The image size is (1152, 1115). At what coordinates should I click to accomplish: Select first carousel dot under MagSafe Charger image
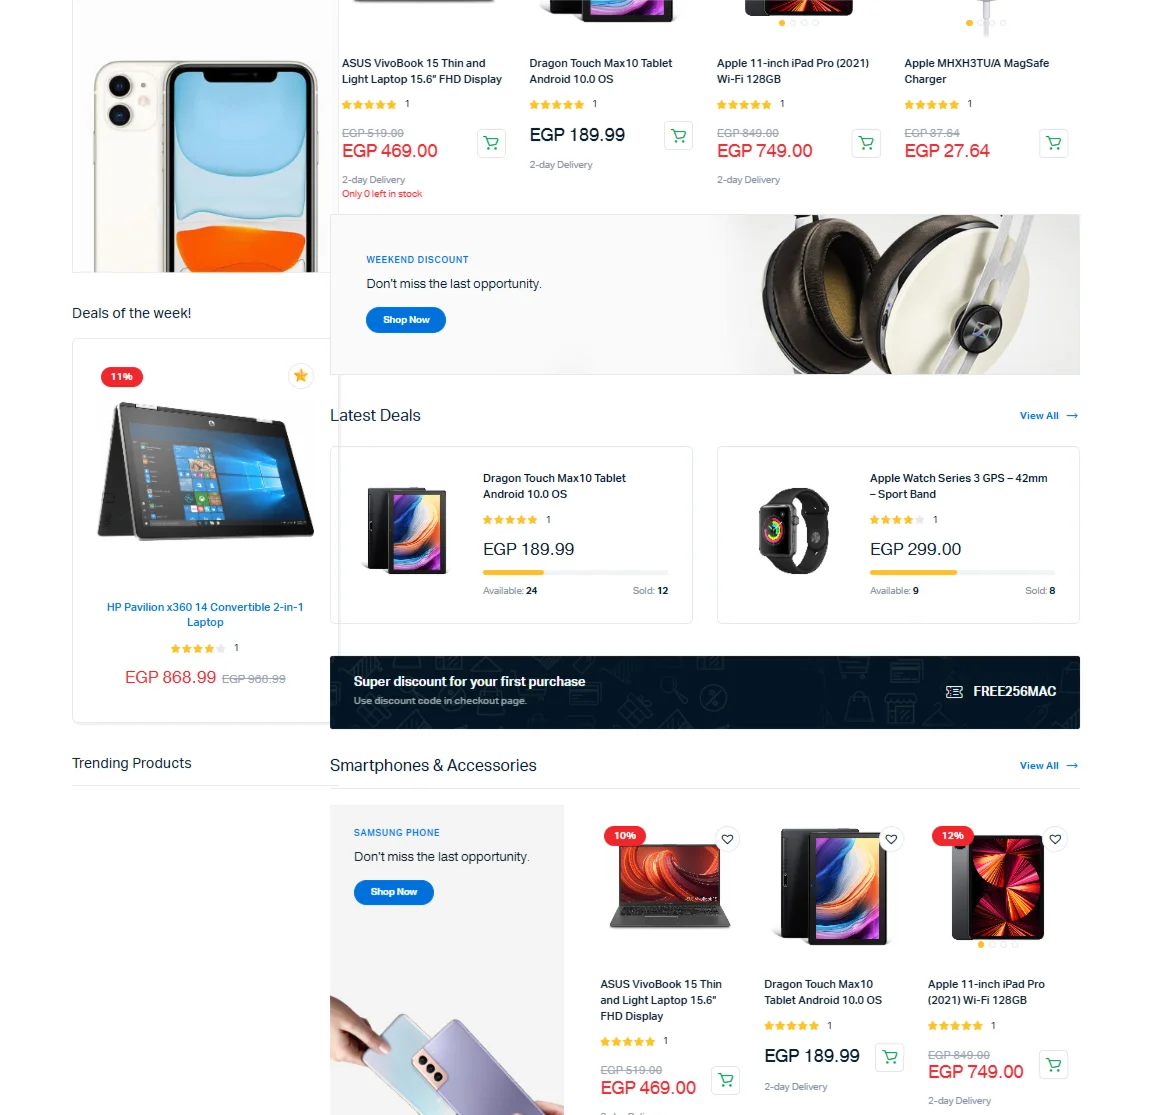click(x=970, y=23)
